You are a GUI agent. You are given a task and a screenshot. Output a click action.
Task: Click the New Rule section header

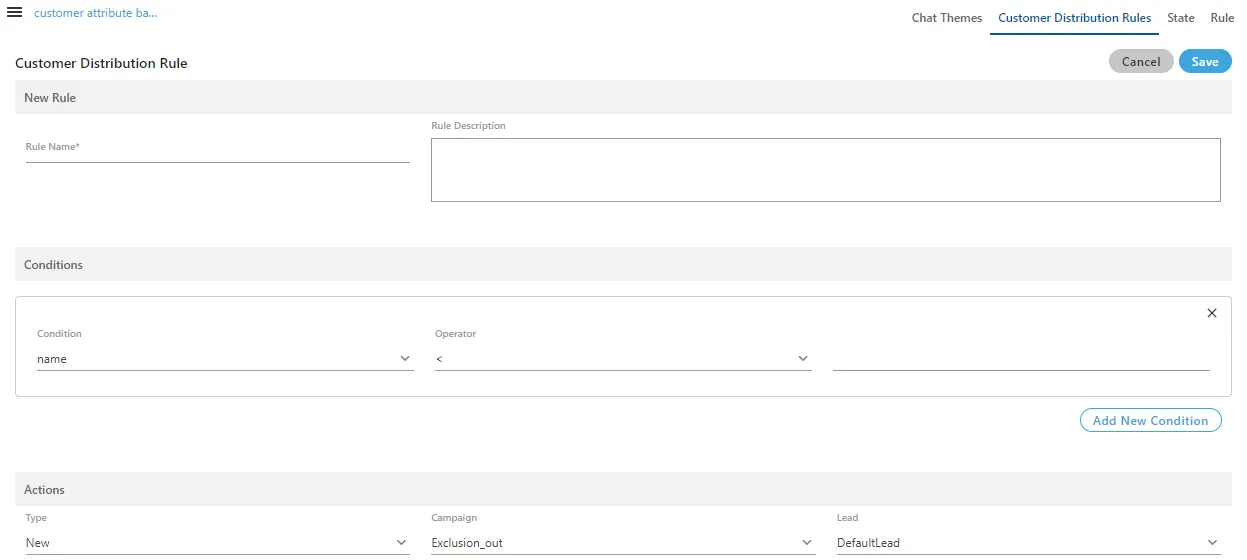623,98
